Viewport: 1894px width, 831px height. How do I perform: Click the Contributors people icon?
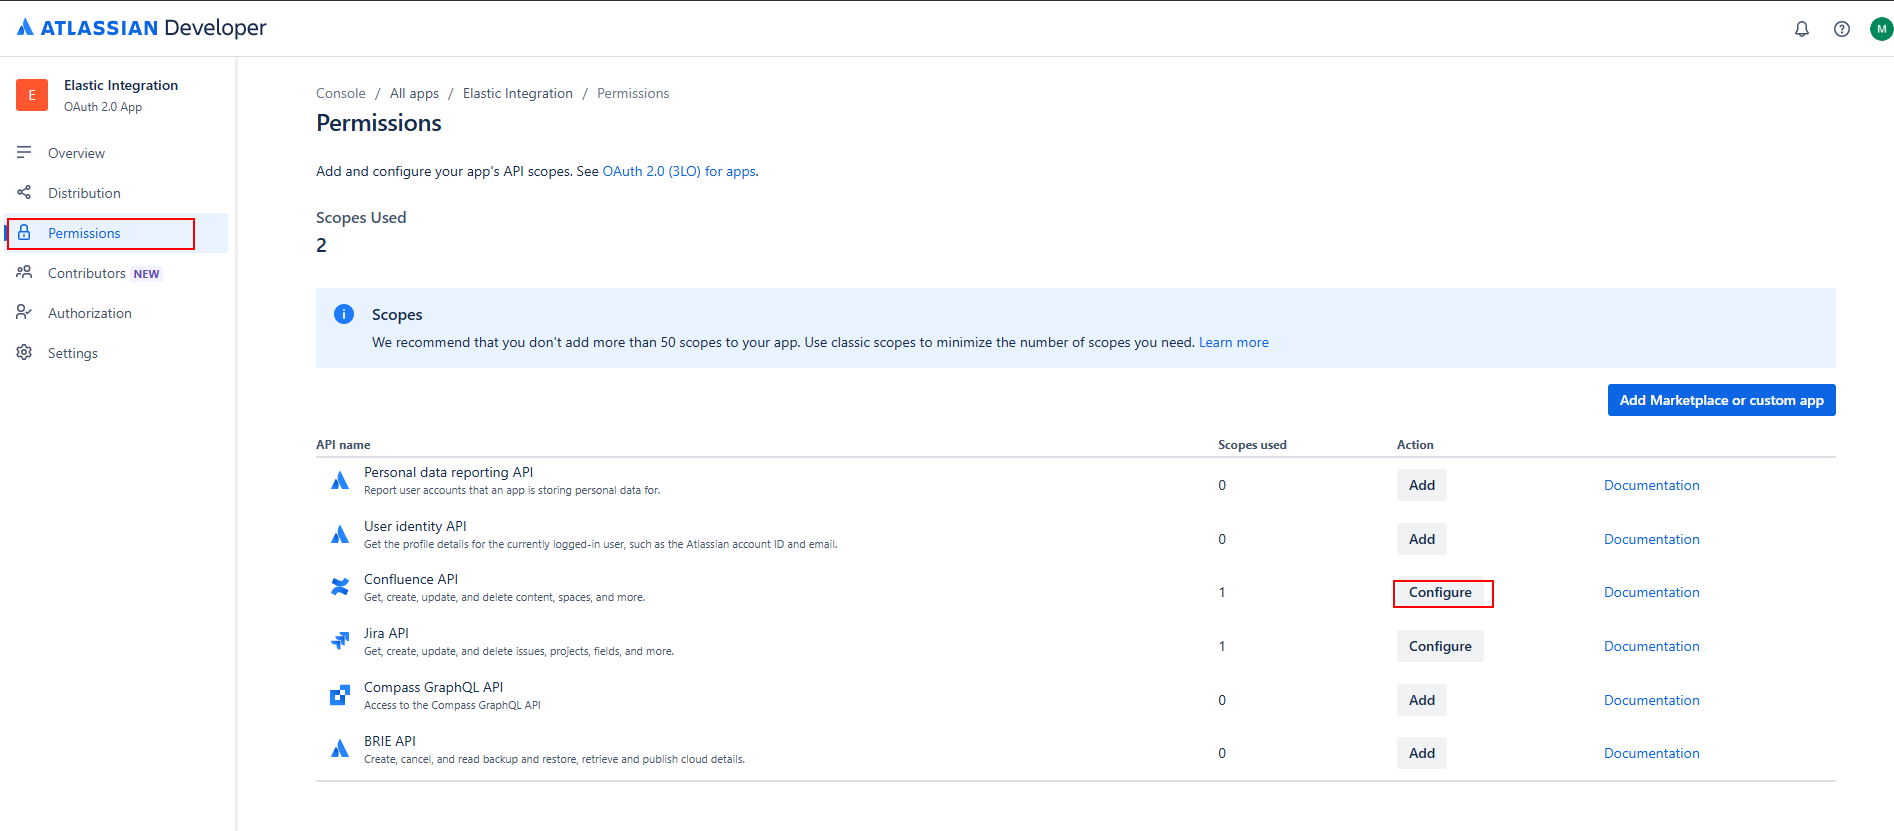pos(24,273)
